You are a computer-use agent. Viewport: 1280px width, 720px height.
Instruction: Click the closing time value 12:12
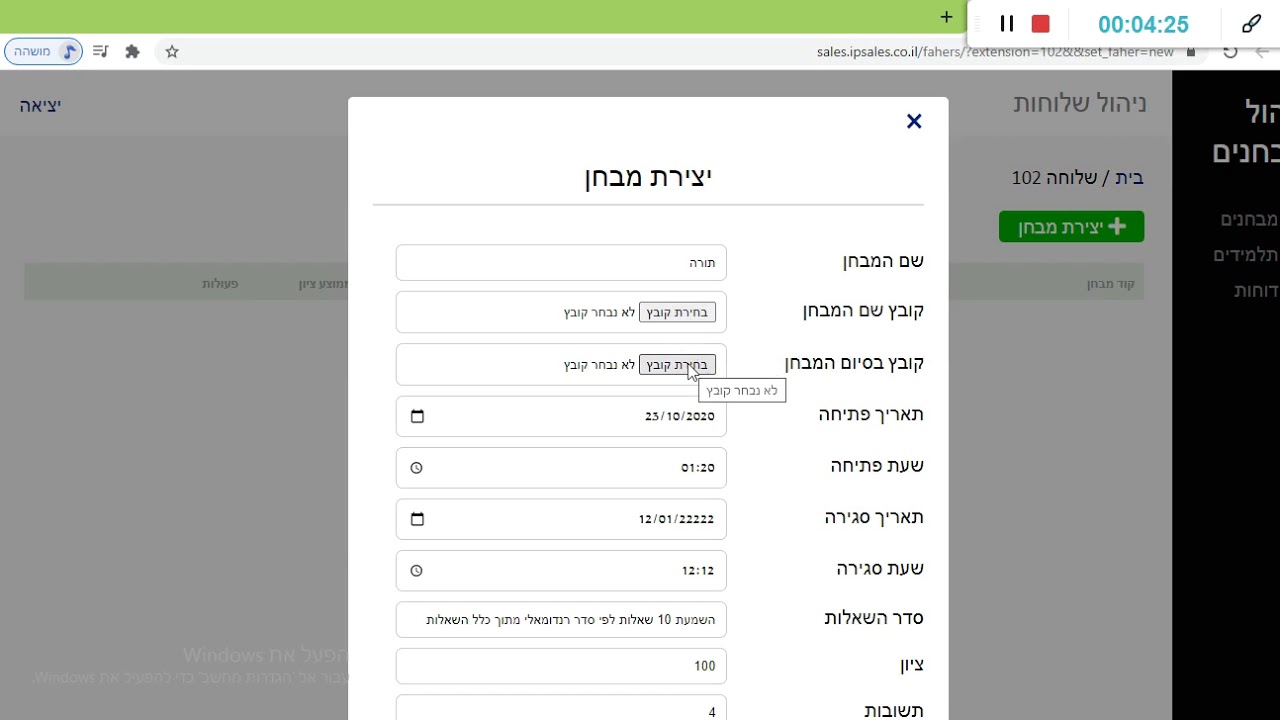tap(698, 571)
